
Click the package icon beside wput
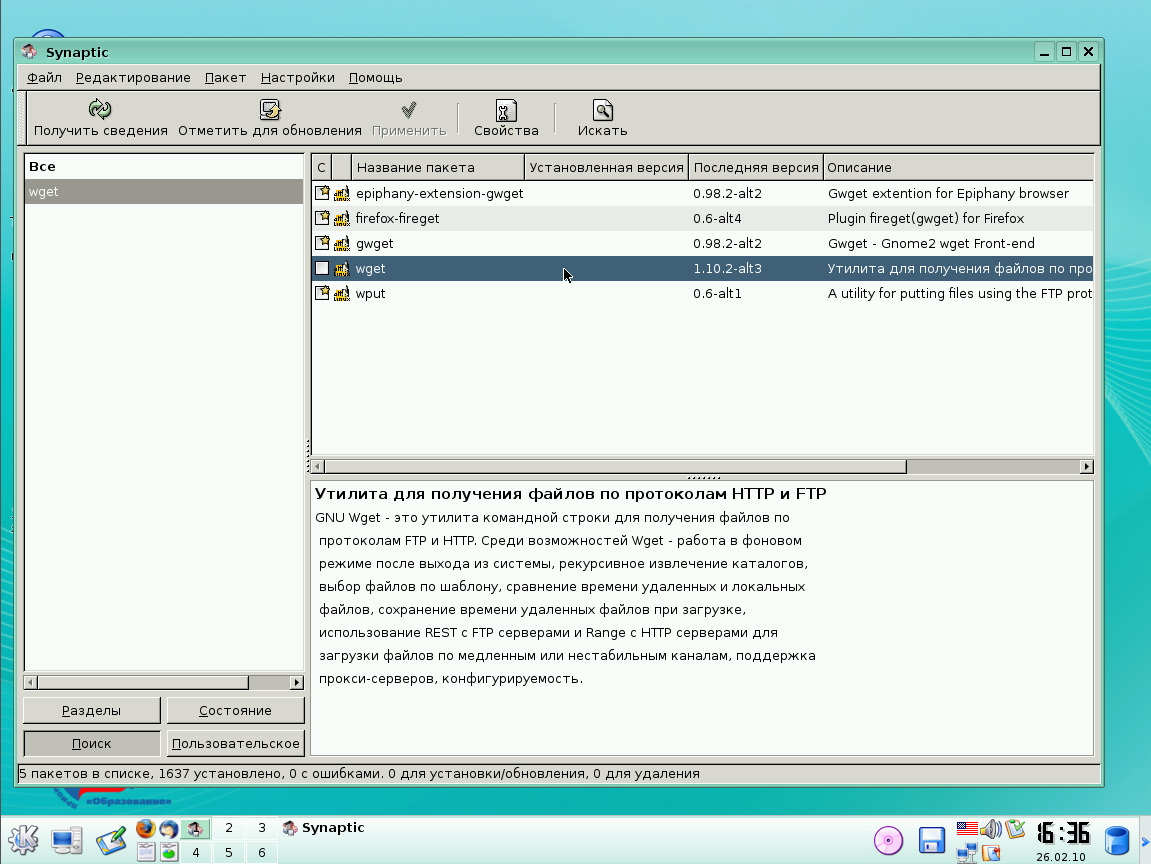(x=342, y=294)
